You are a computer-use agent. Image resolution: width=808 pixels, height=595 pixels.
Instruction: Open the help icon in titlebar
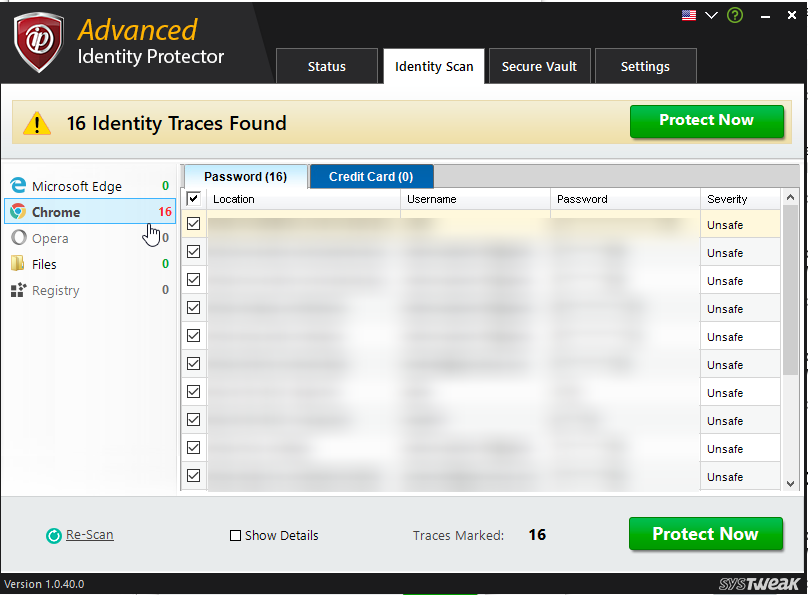point(735,15)
